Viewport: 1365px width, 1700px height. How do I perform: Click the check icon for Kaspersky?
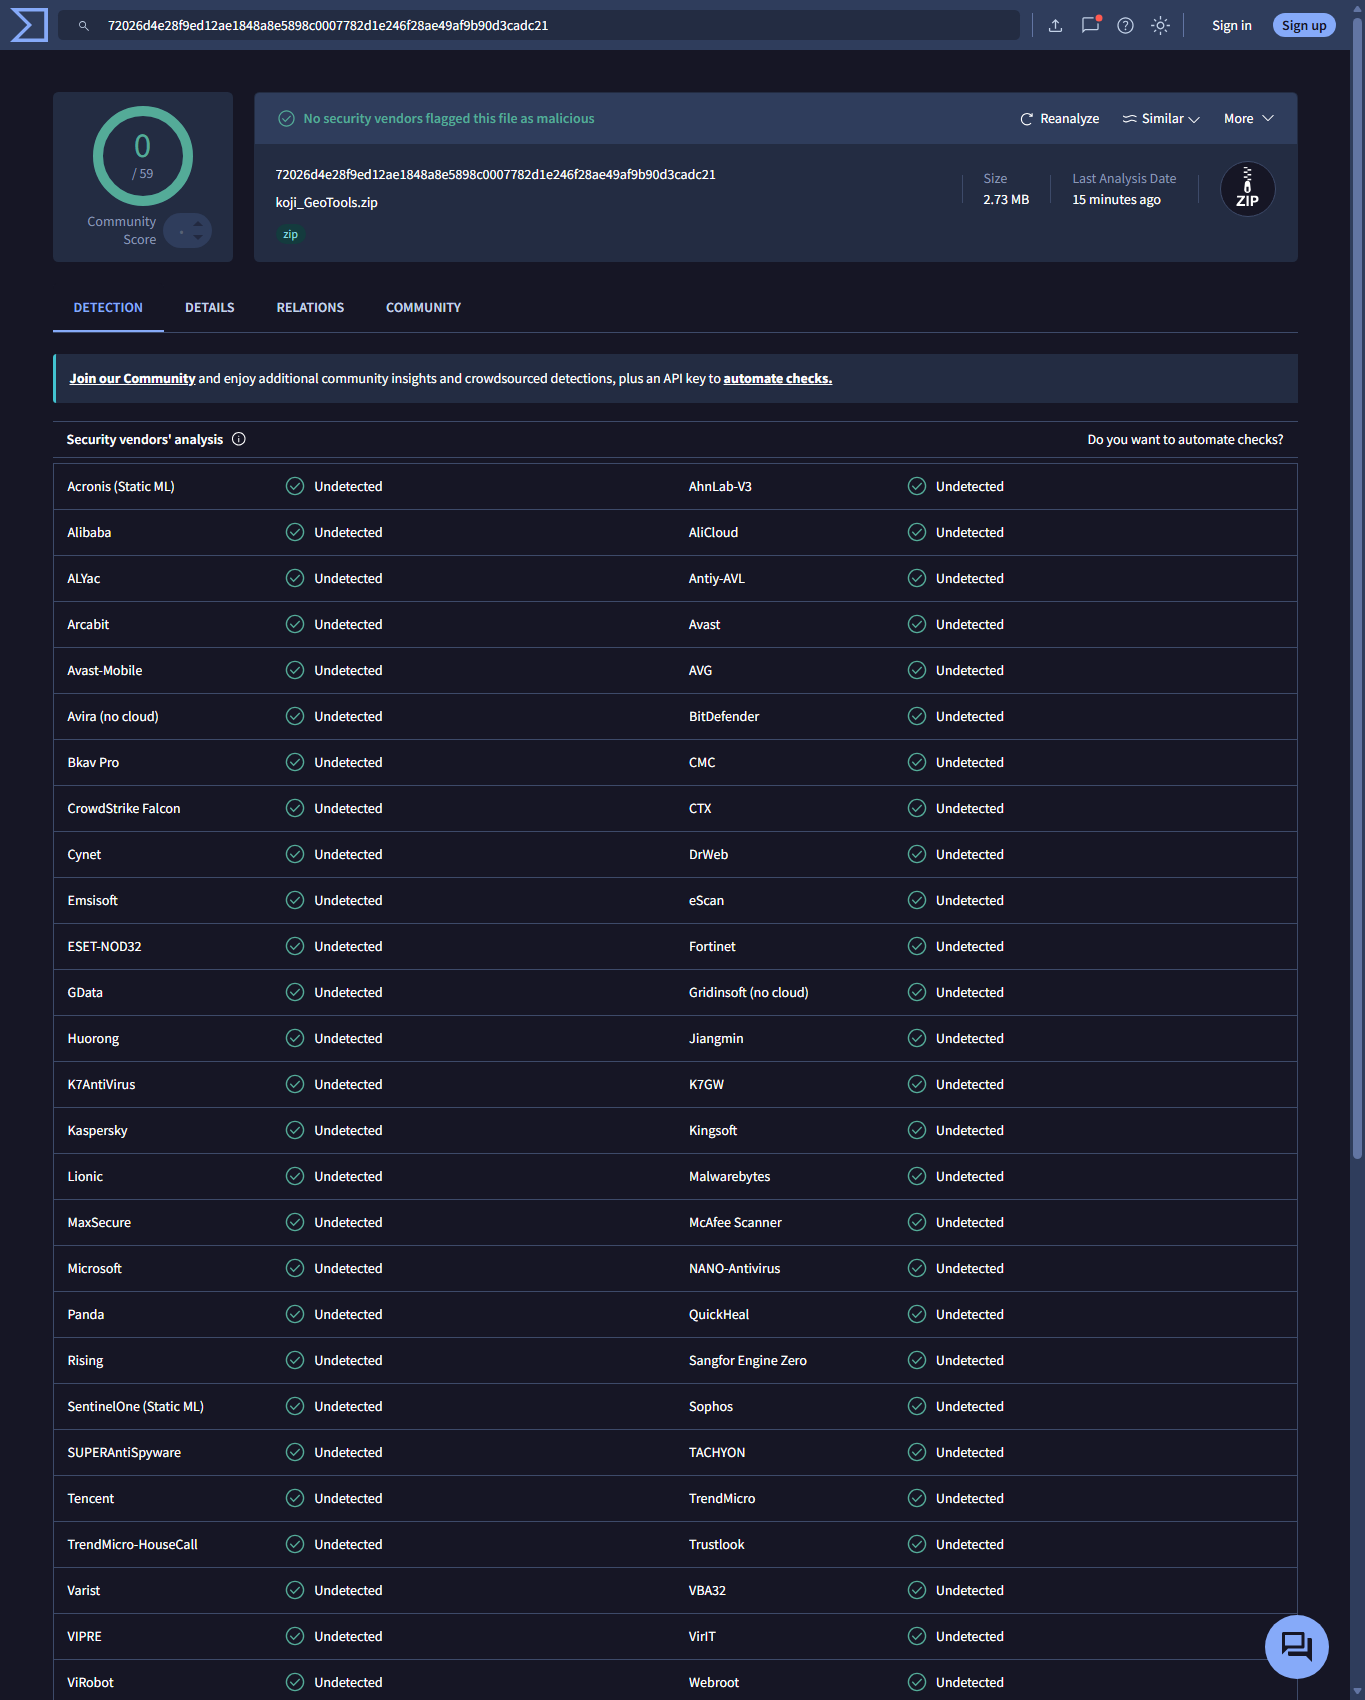295,1130
